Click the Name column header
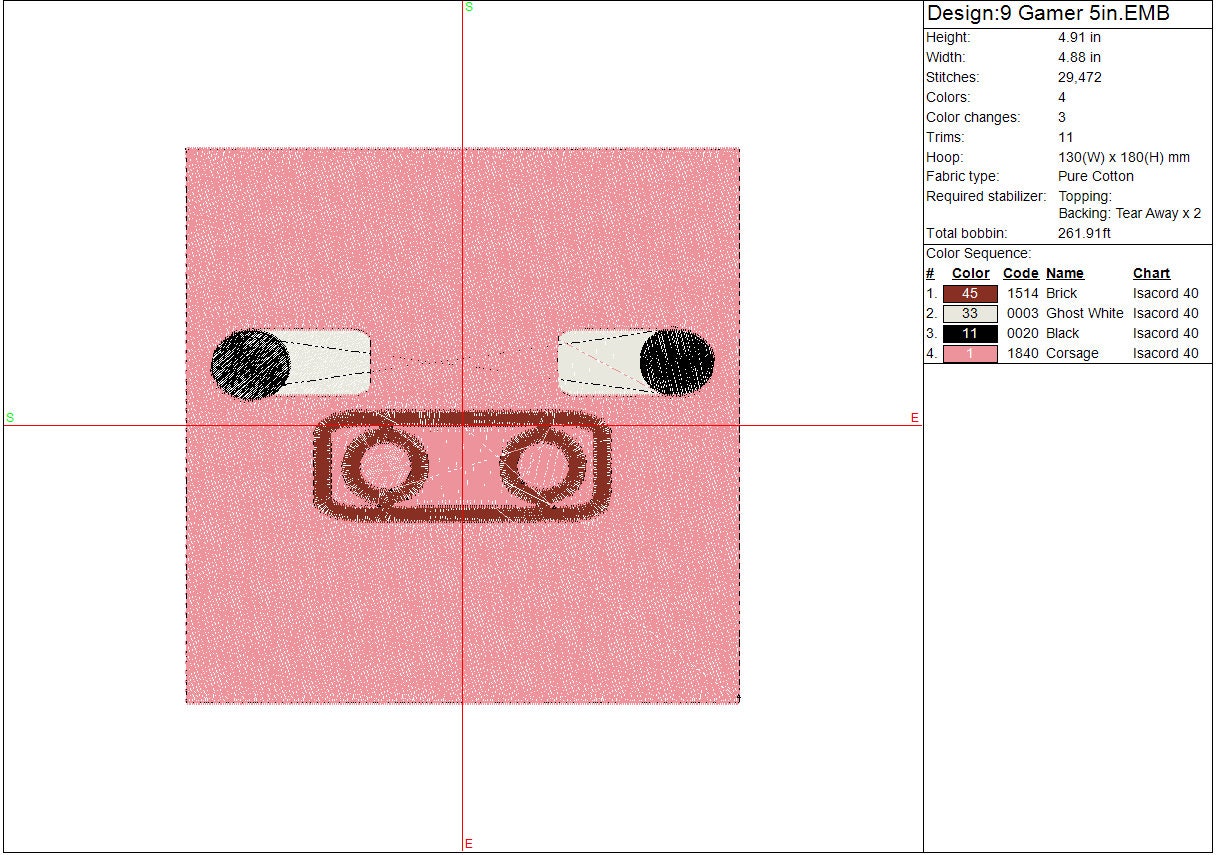1217x855 pixels. click(1064, 273)
